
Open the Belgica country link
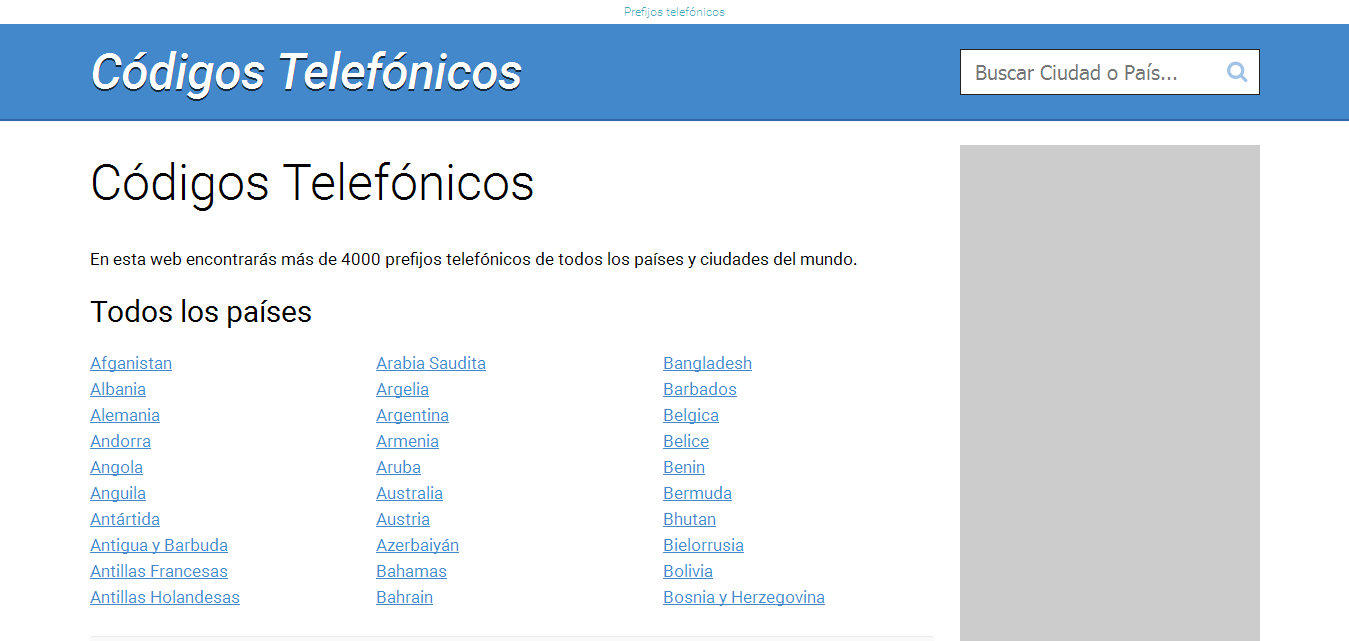click(691, 415)
